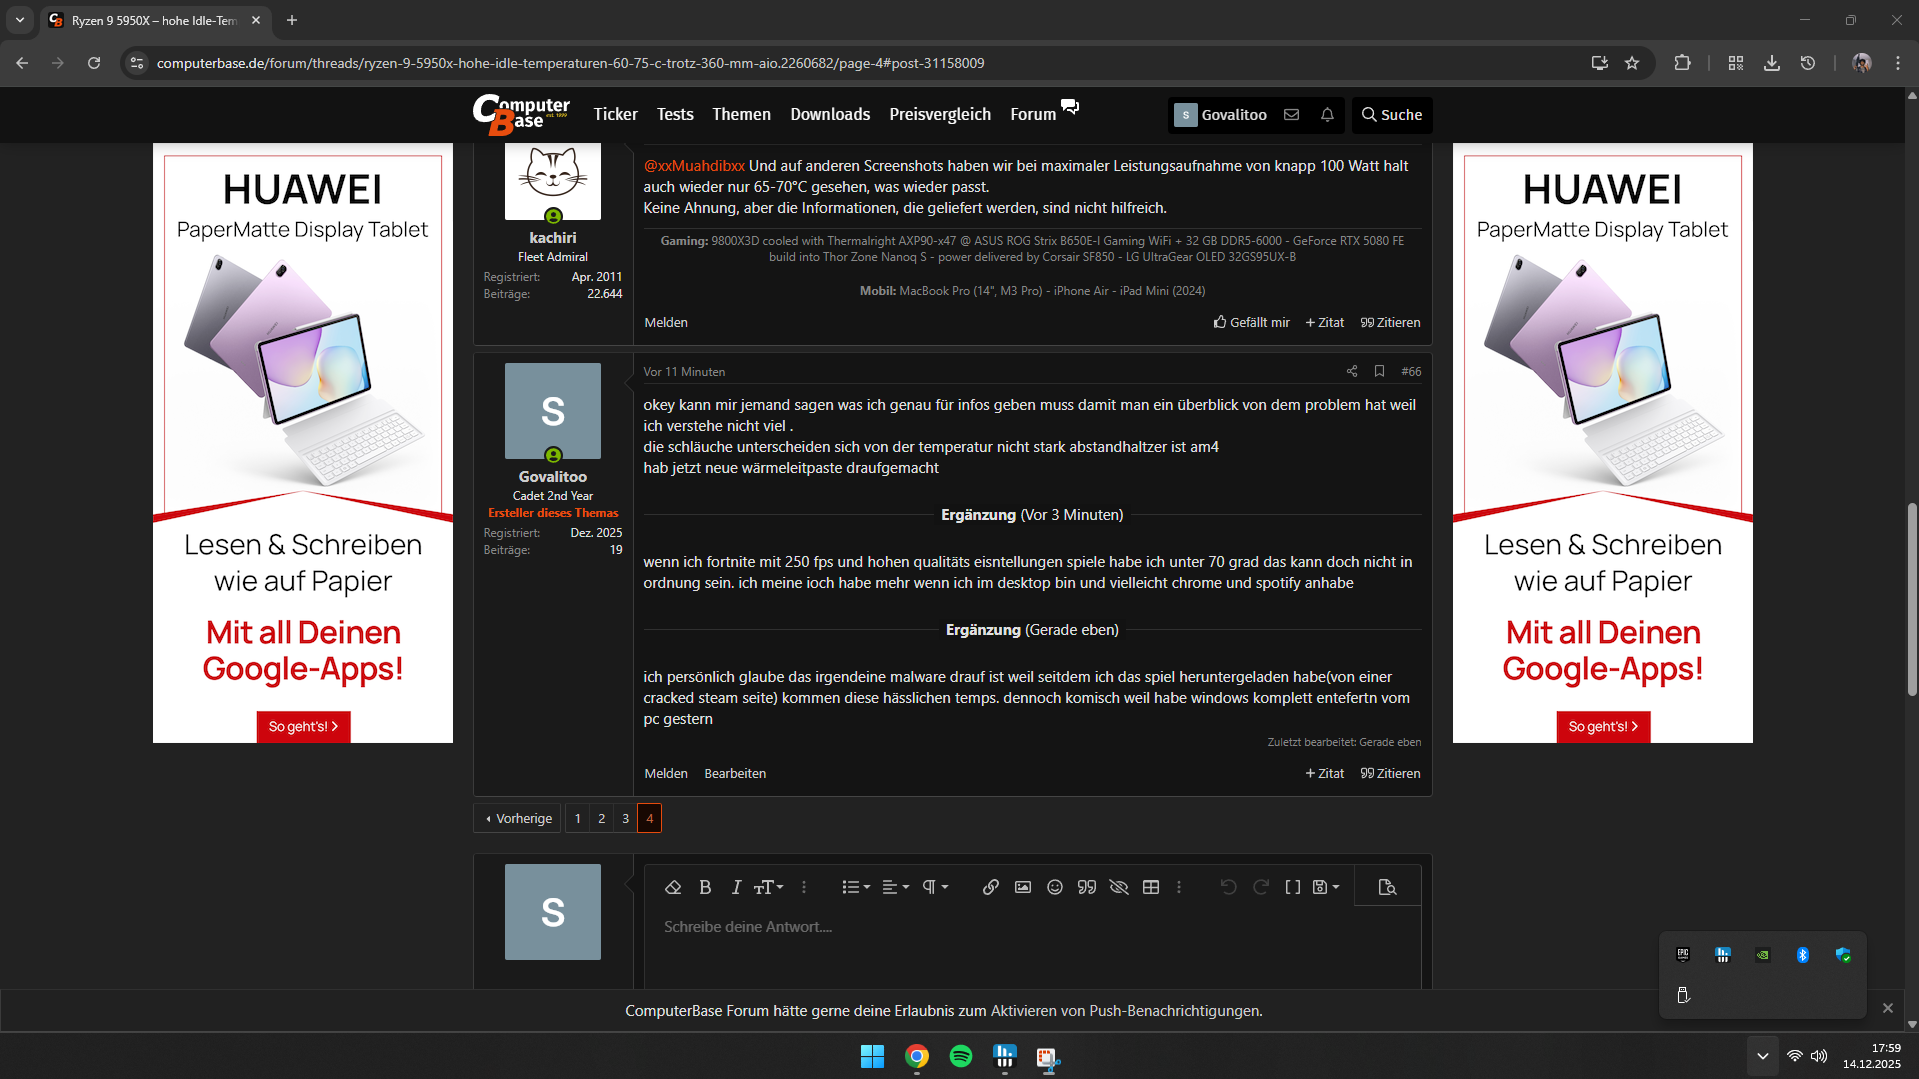Insert a quote block with the quotation icon
1919x1079 pixels.
[x=1087, y=887]
